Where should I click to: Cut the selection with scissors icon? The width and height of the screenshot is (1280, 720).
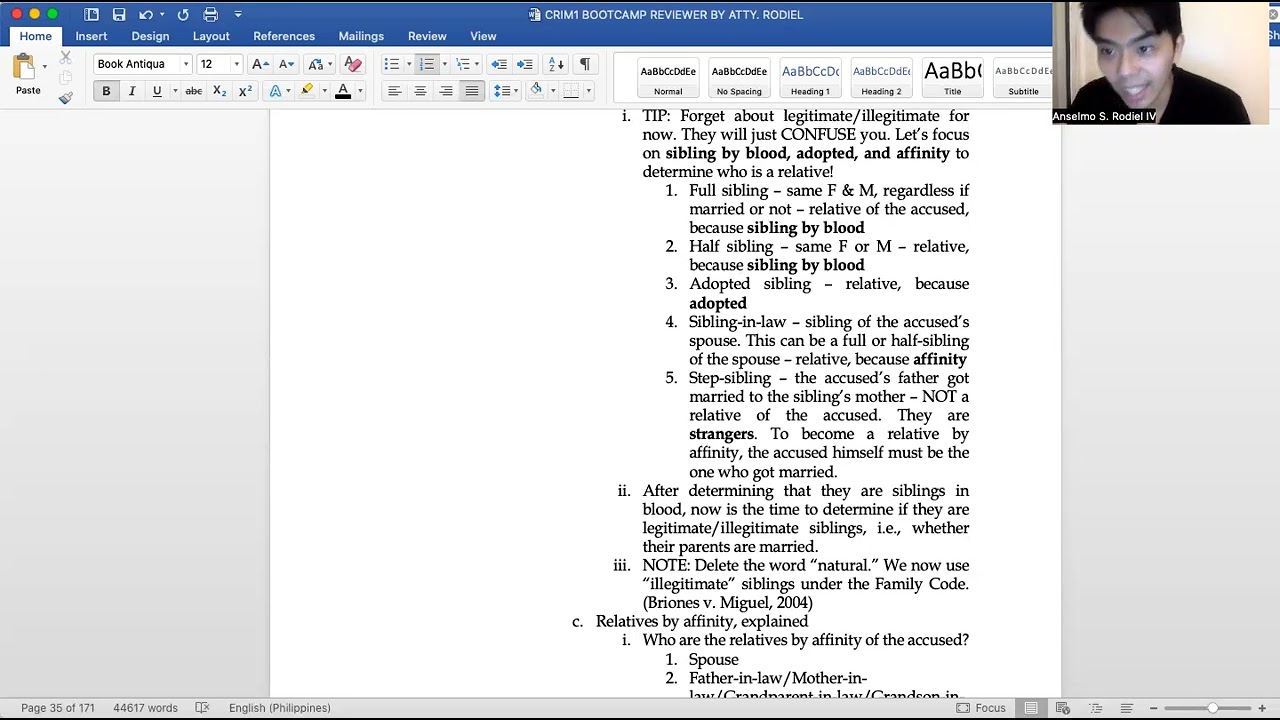[x=66, y=58]
